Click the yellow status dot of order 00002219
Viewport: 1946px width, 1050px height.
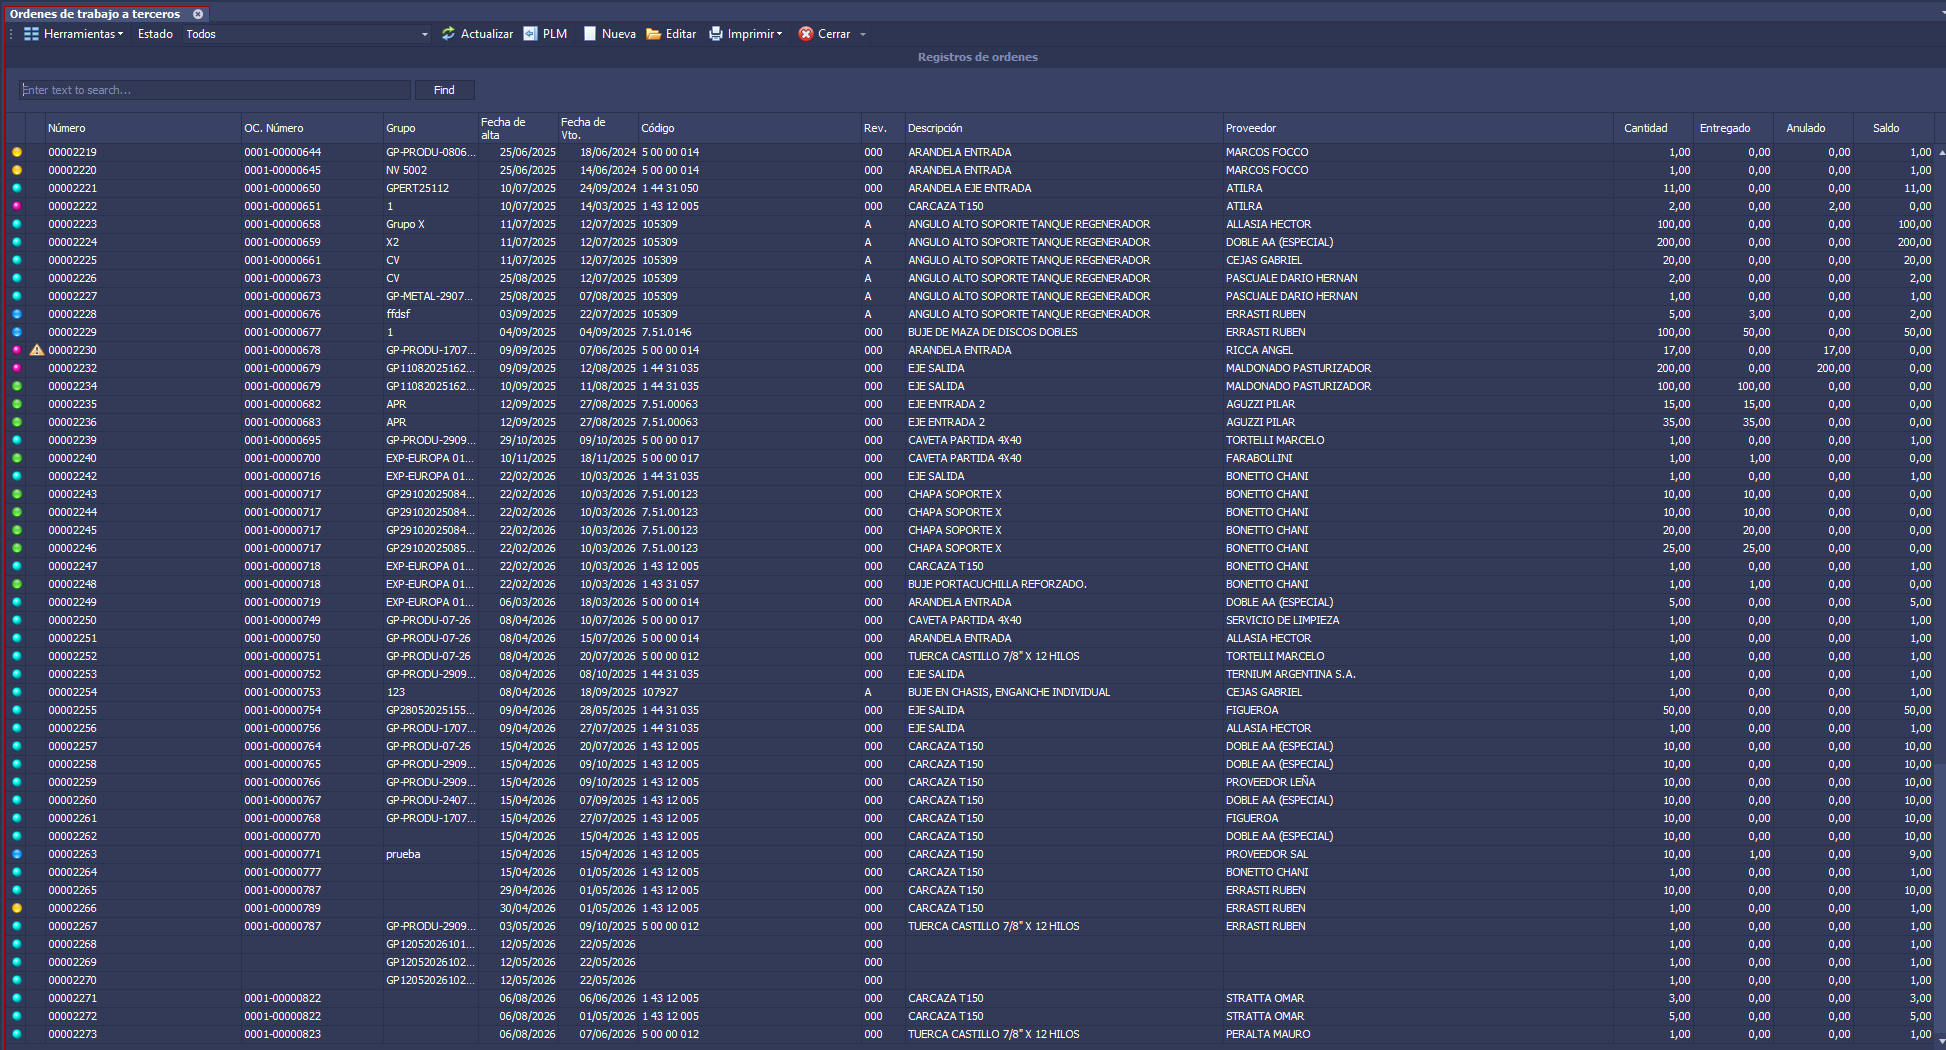coord(17,152)
